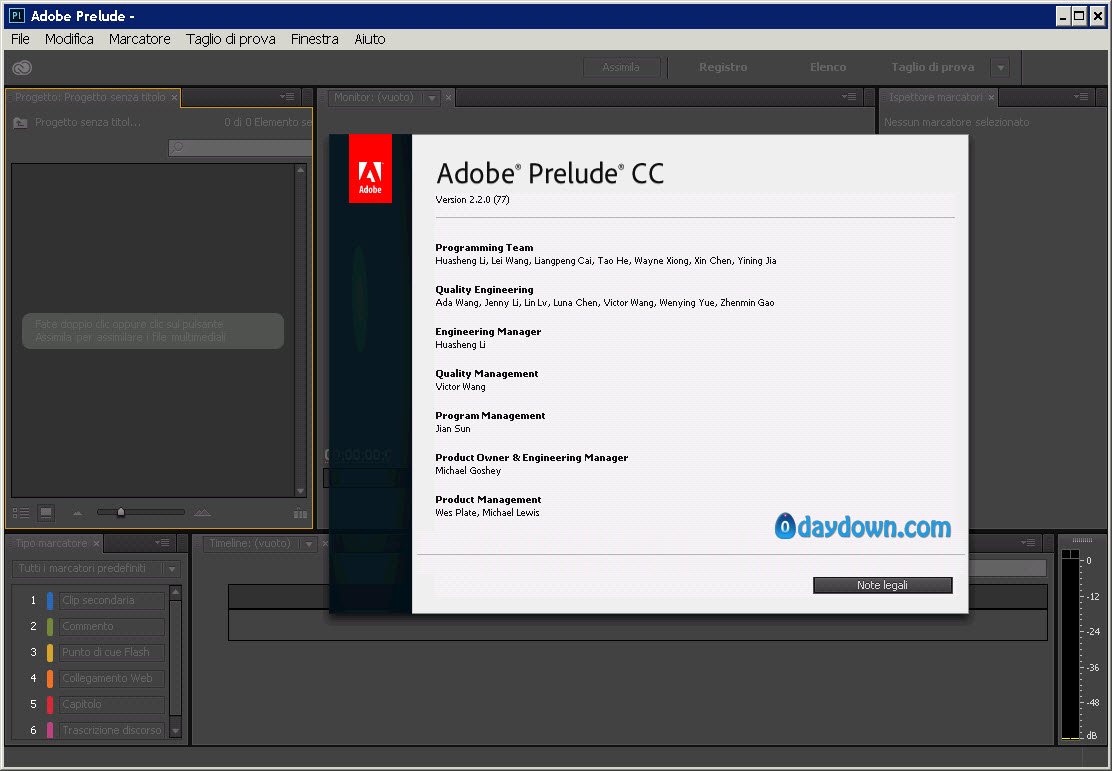
Task: Open the Progetto panel flyout menu
Action: click(x=287, y=97)
